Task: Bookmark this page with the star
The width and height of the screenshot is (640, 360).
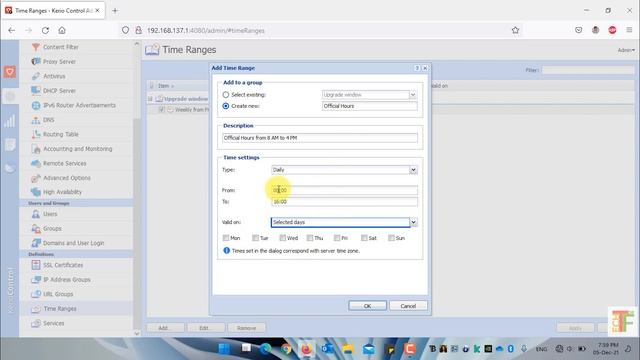Action: click(x=516, y=30)
